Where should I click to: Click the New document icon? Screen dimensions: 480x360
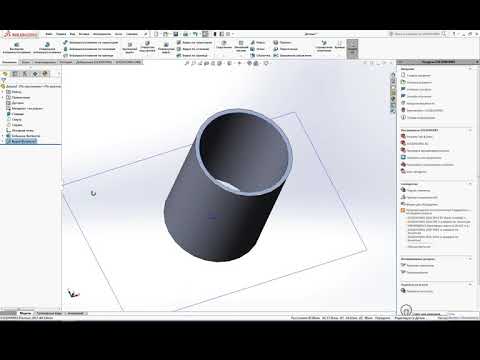(156, 34)
